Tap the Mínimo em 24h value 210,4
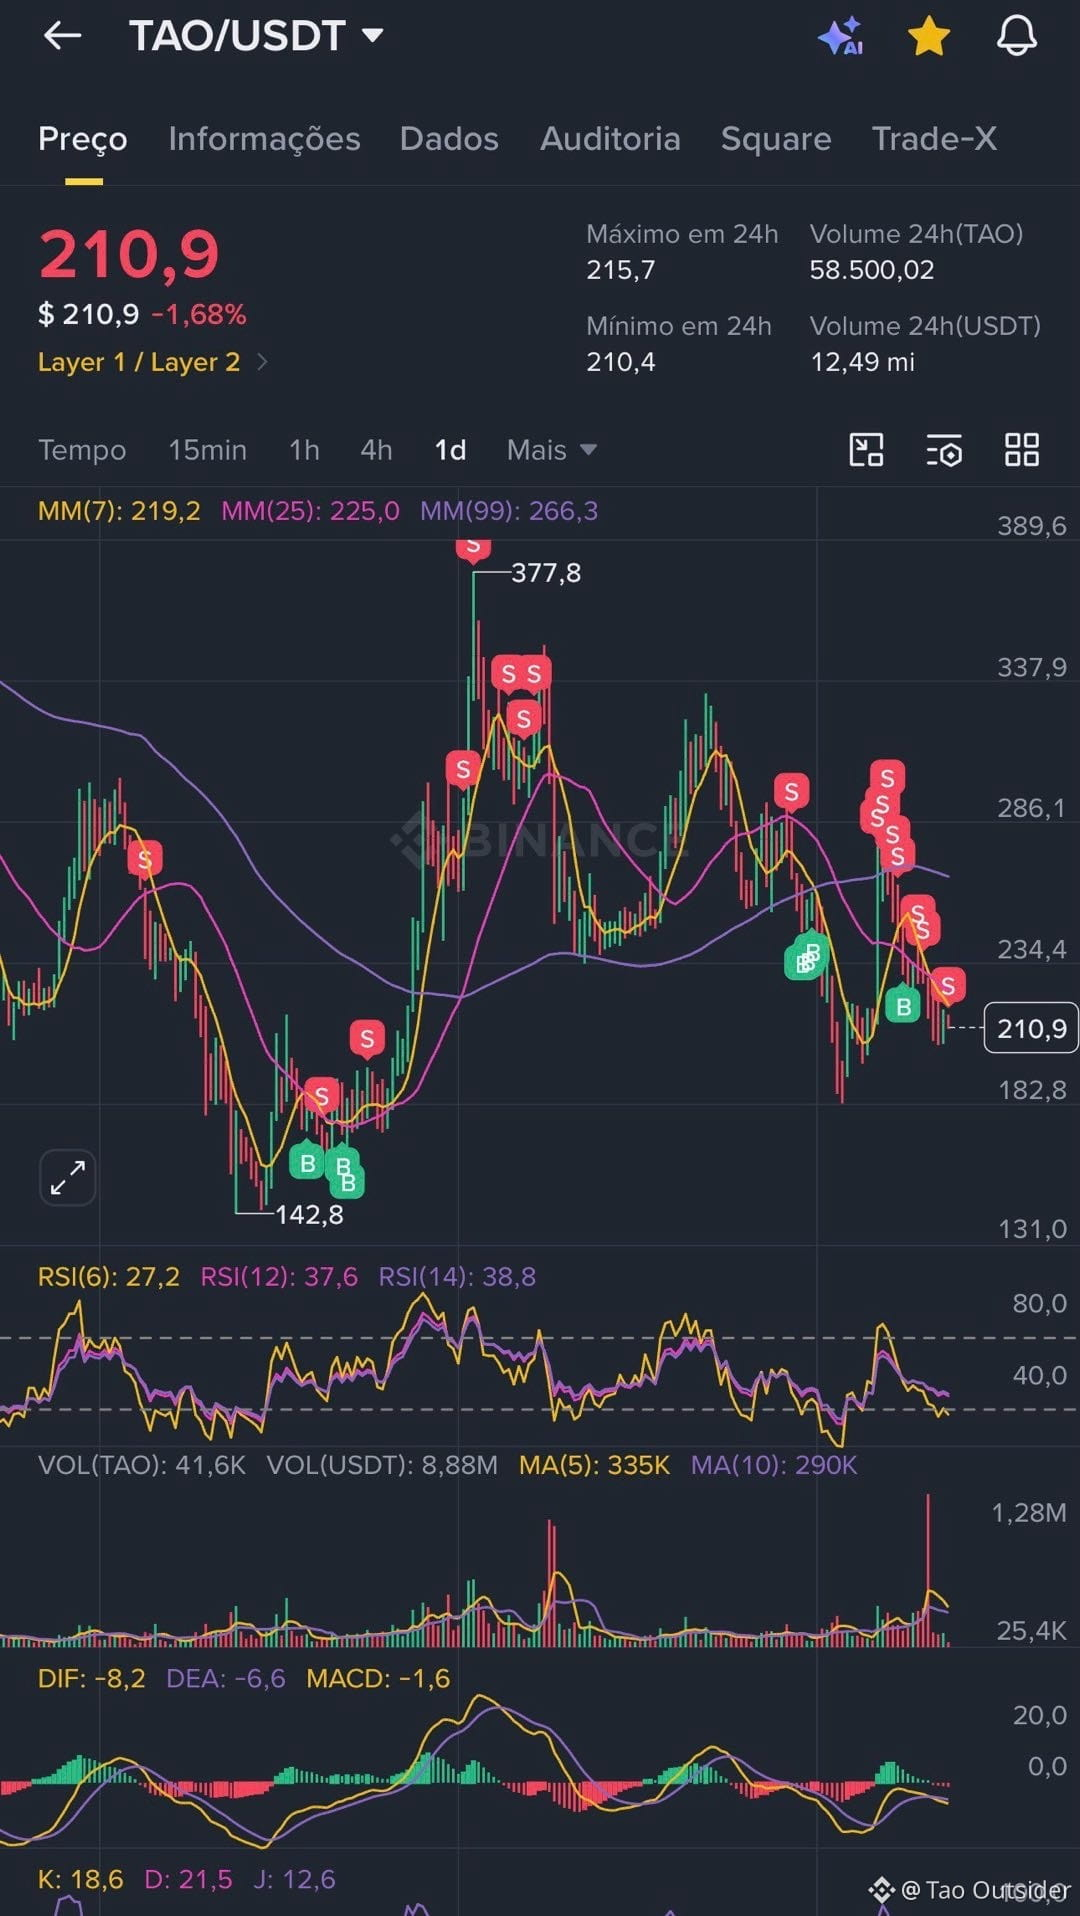This screenshot has width=1080, height=1916. point(621,362)
